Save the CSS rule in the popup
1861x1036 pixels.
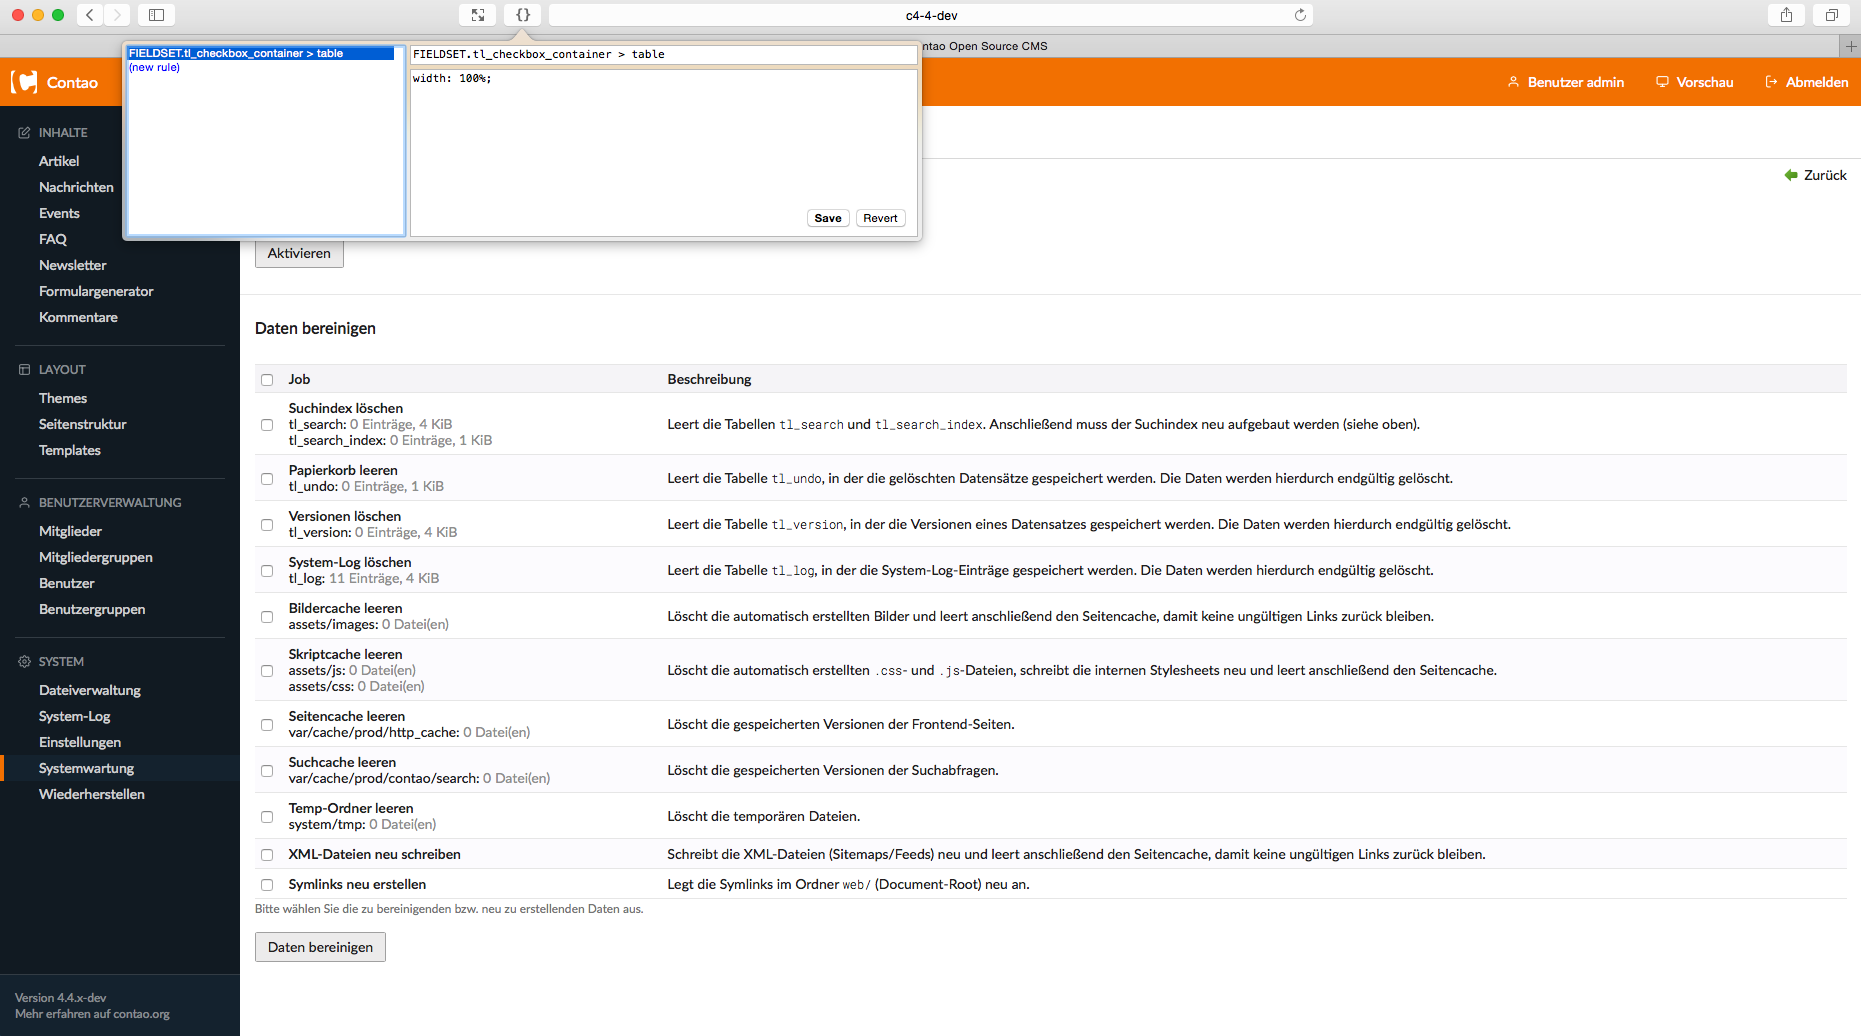tap(828, 218)
